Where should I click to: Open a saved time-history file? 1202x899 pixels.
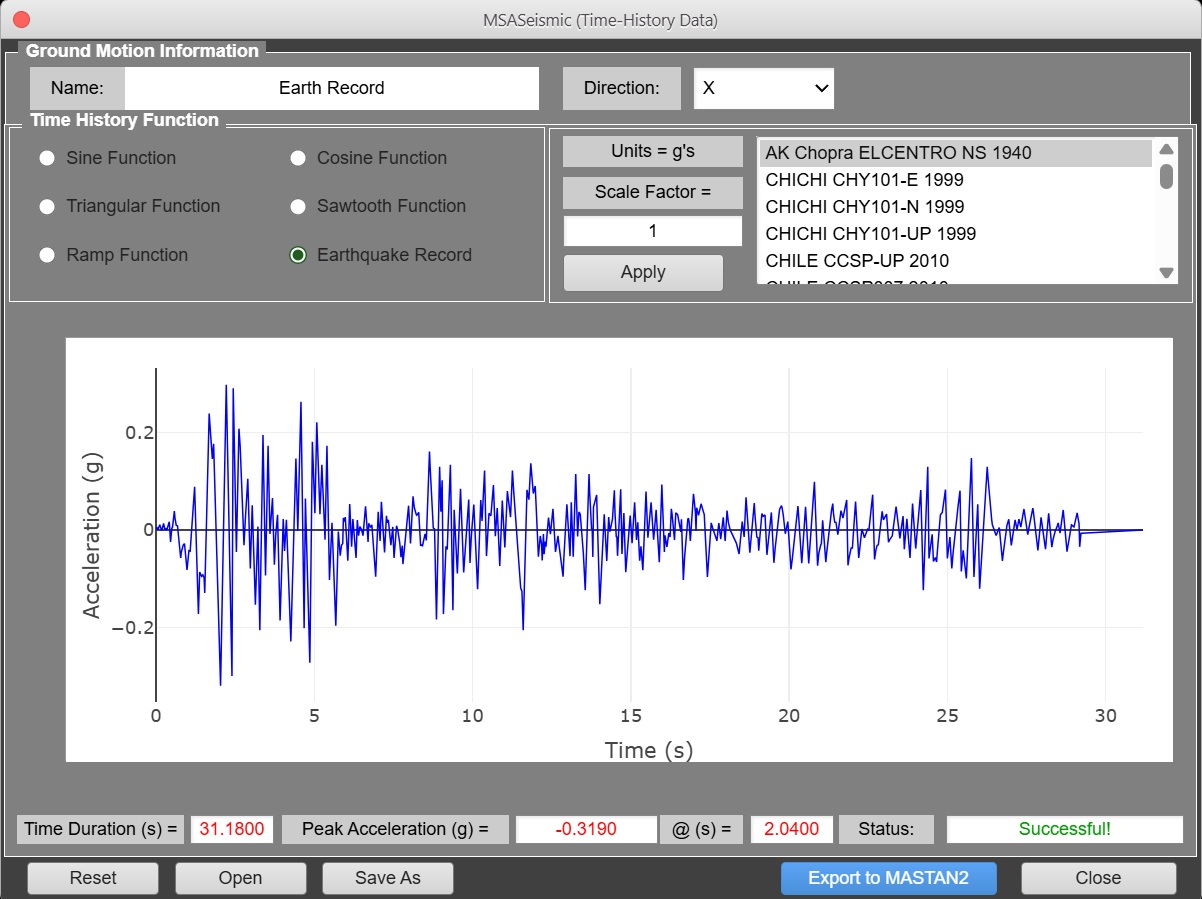[x=241, y=878]
